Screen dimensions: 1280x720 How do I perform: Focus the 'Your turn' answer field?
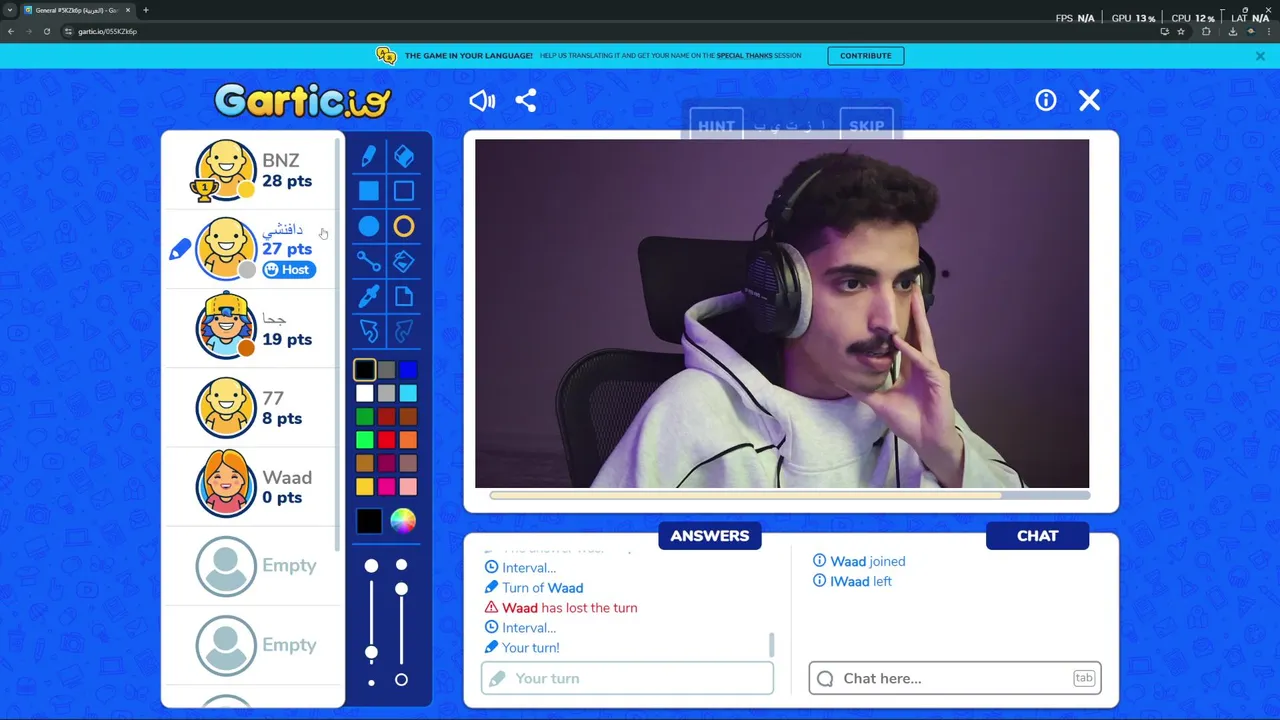627,678
